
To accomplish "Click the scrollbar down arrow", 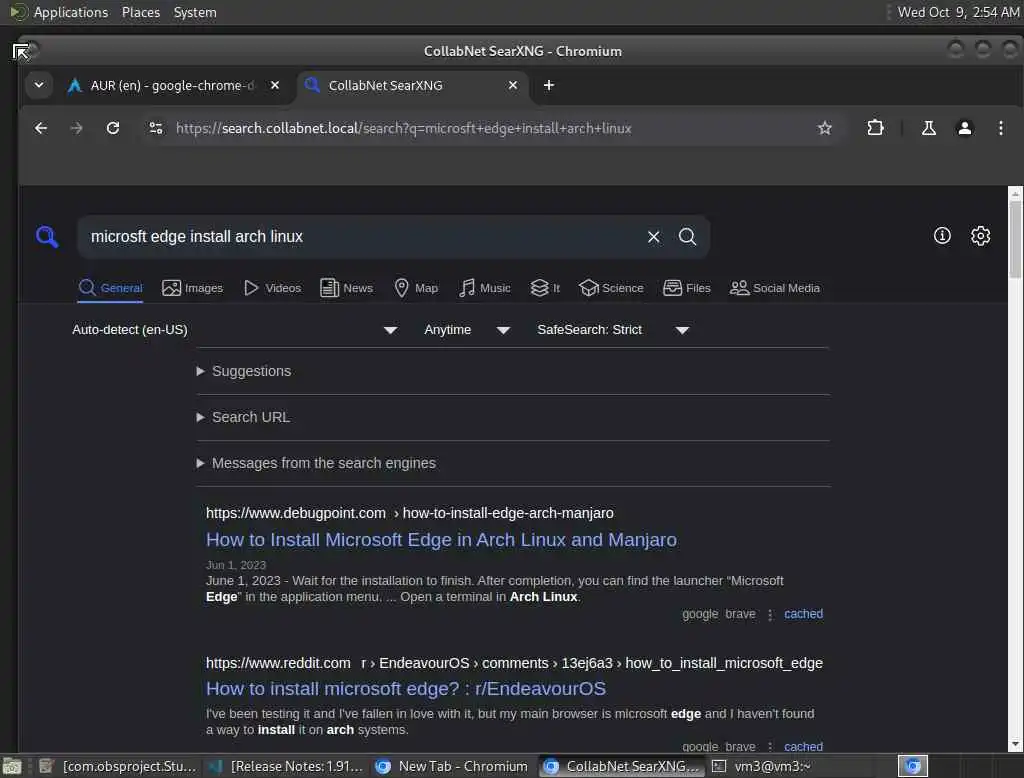I will click(1015, 744).
